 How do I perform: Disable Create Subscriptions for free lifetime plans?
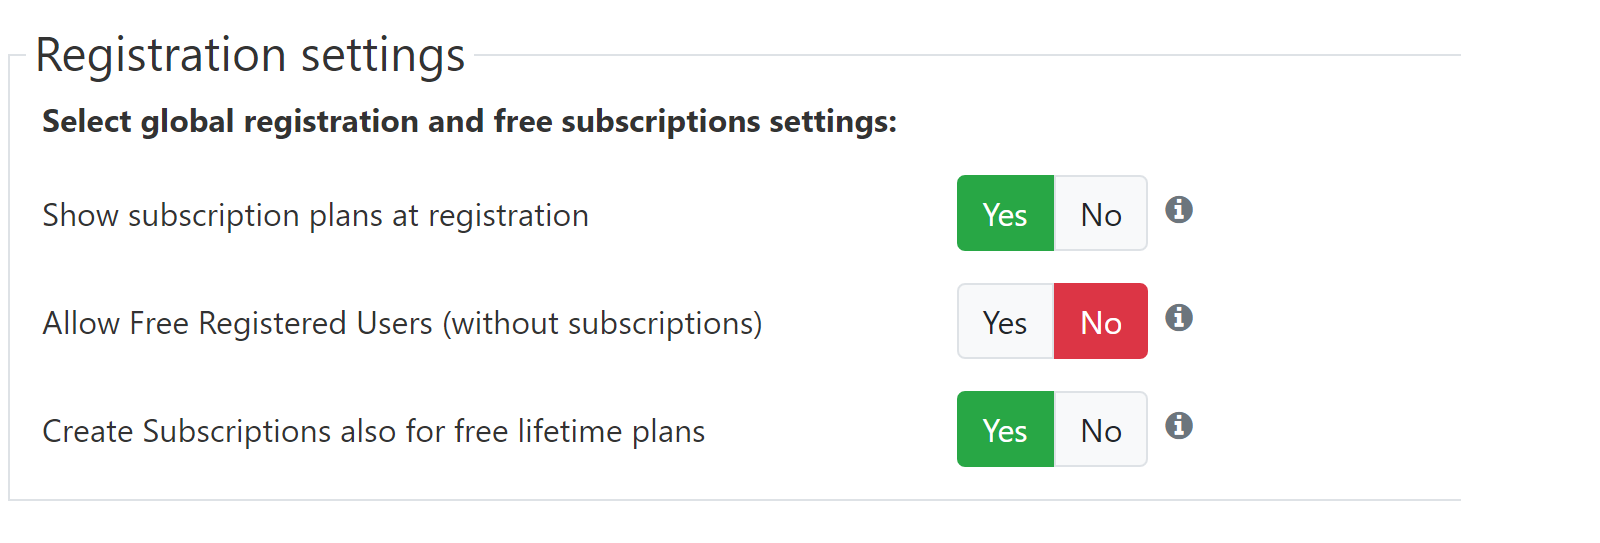point(1101,429)
